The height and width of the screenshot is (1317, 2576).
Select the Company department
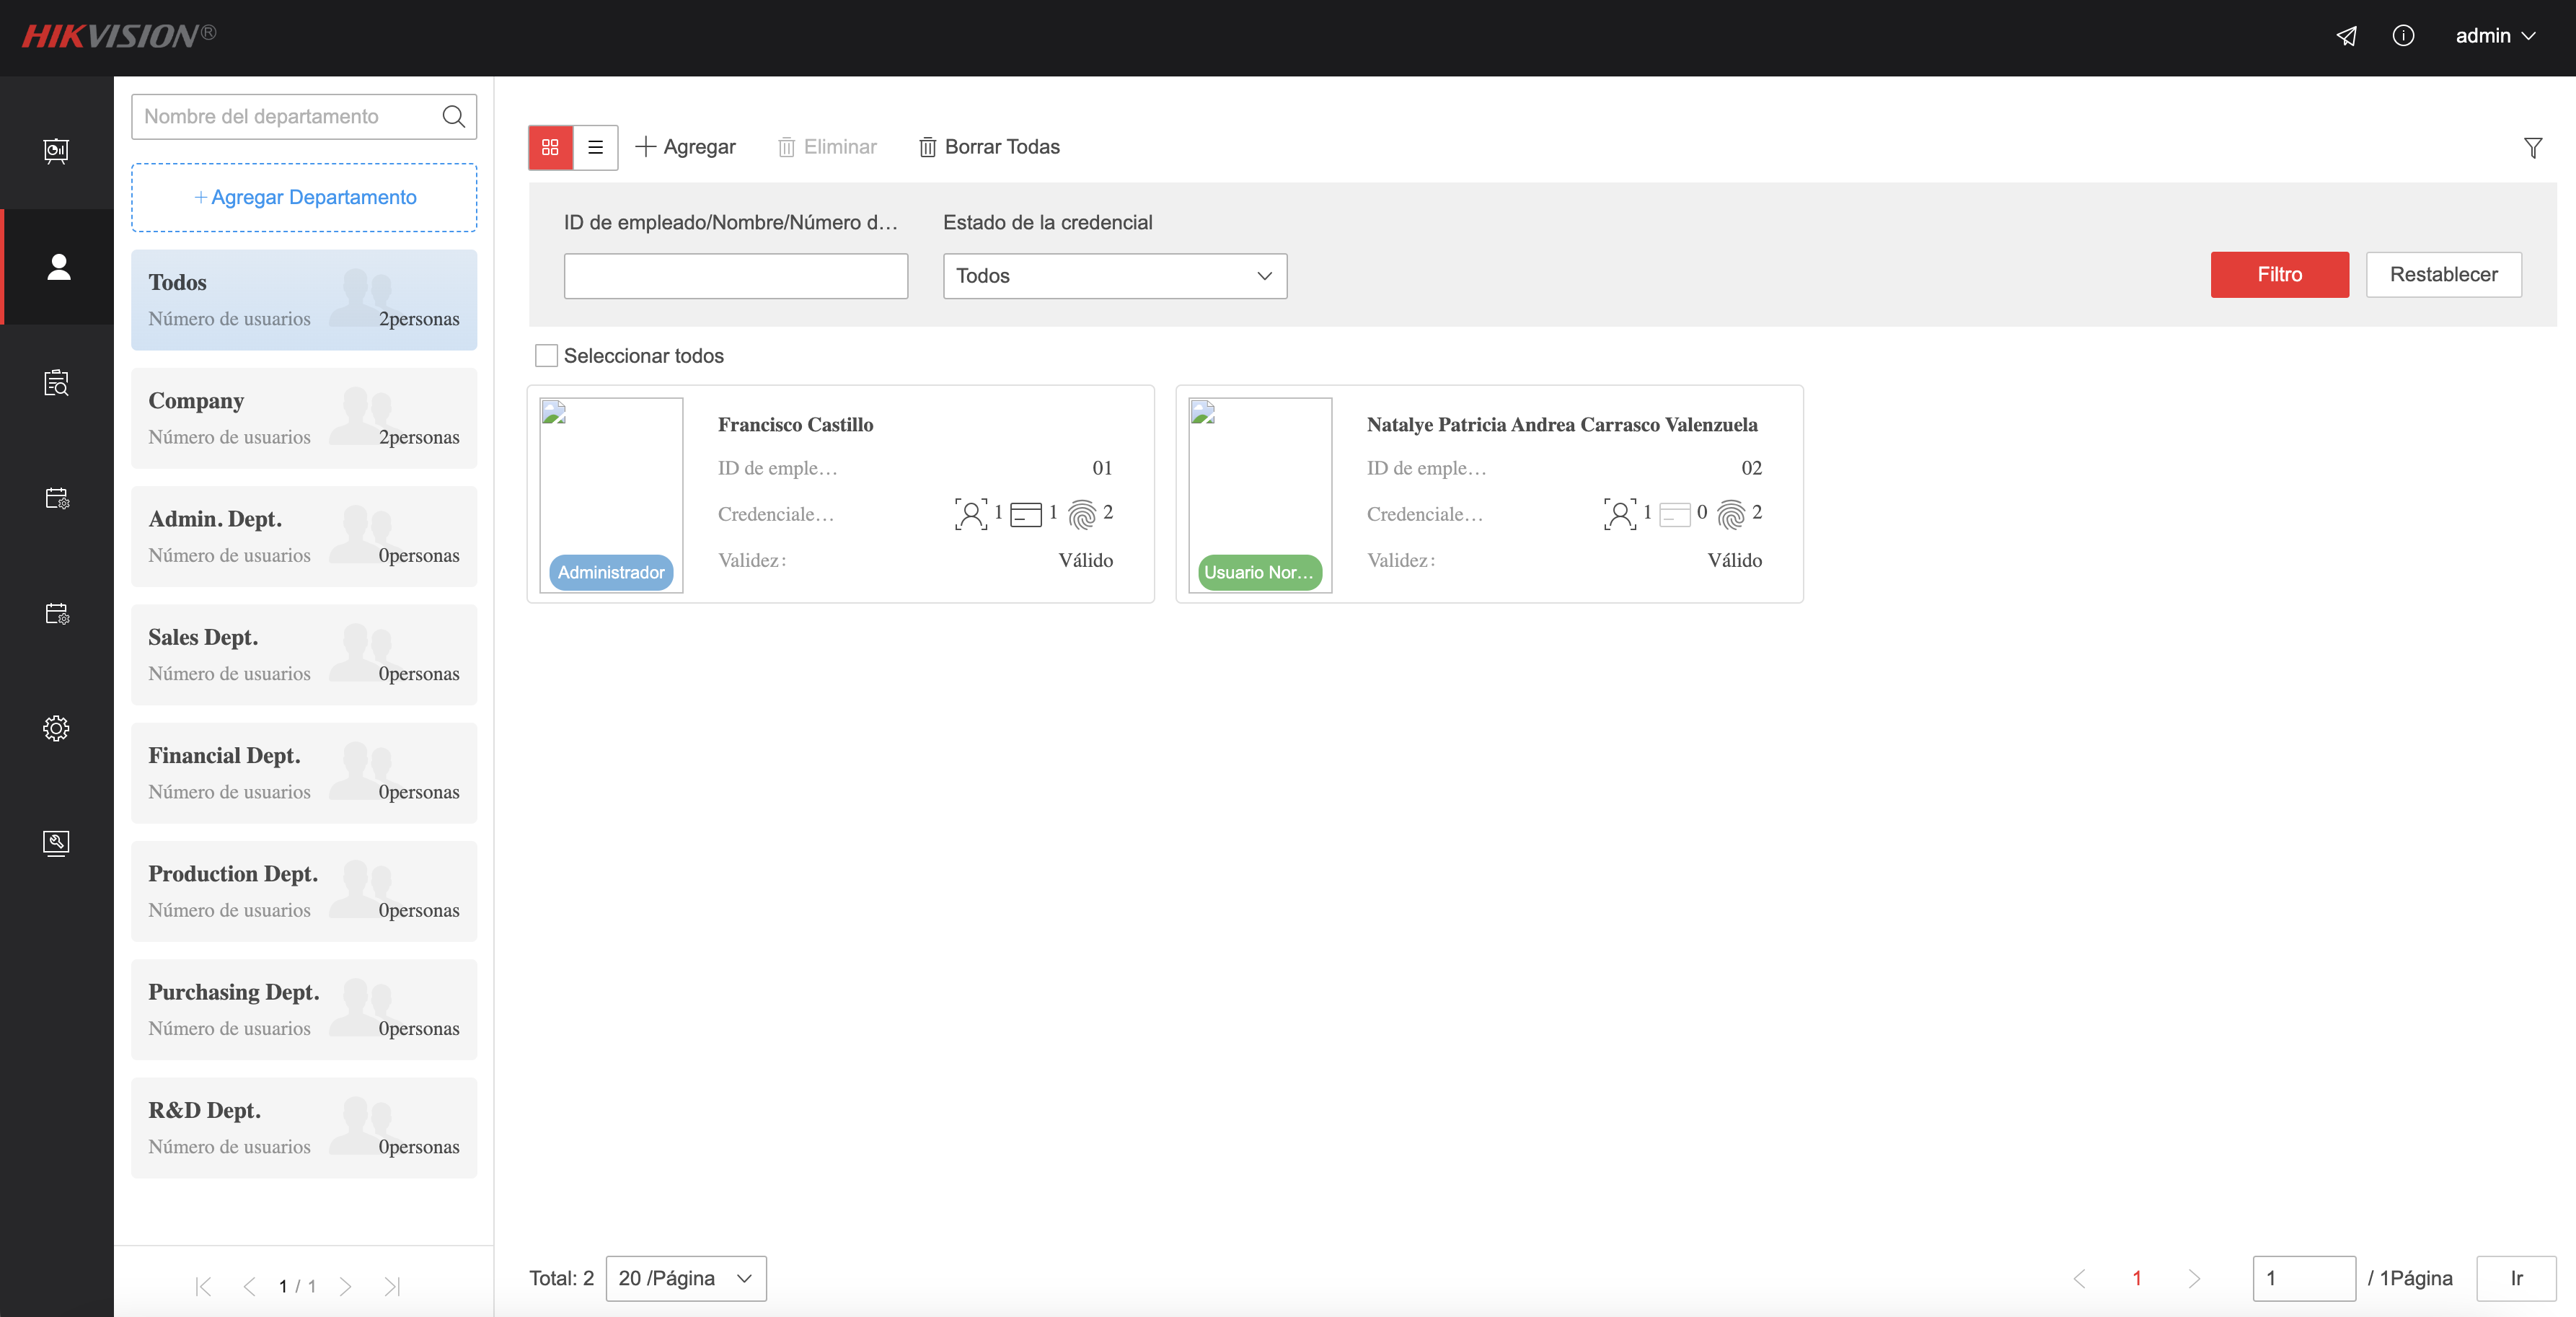(x=304, y=418)
